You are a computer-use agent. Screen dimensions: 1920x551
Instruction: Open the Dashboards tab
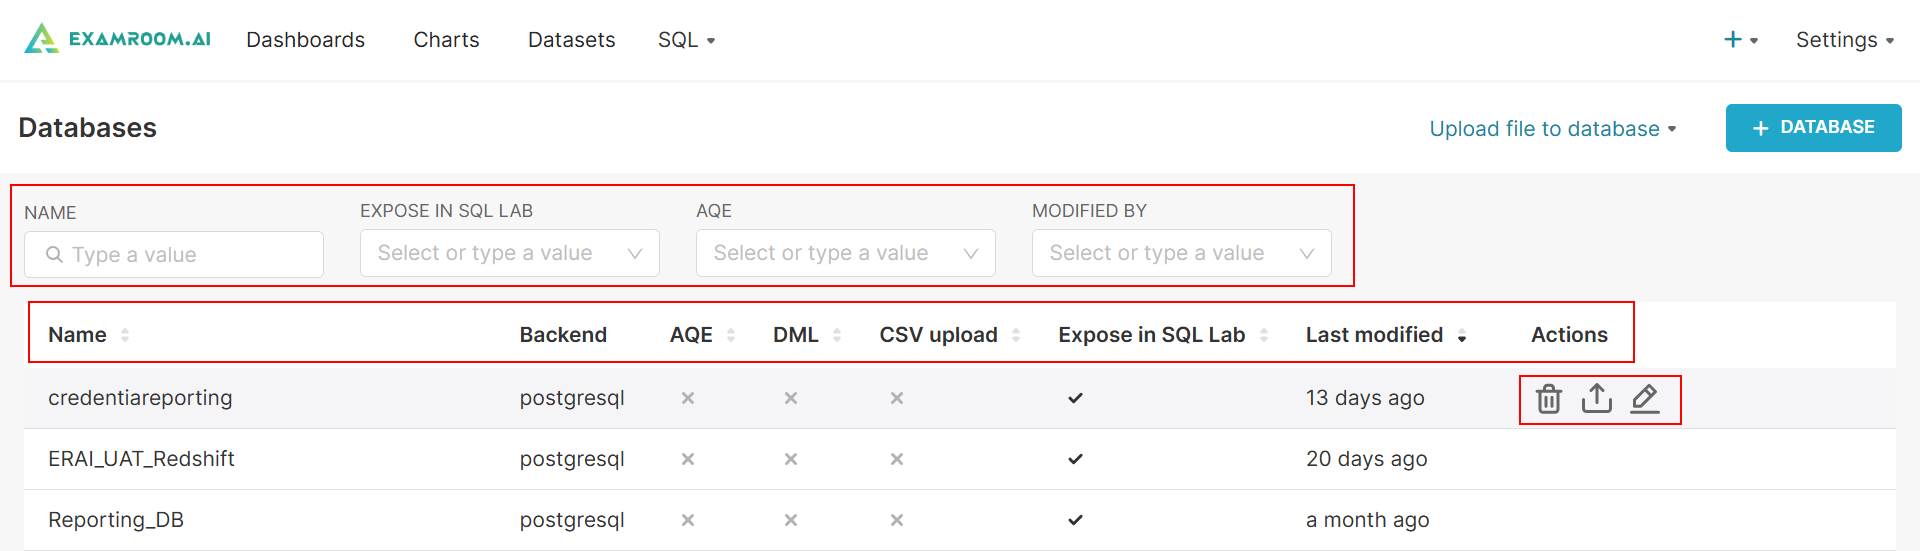pos(305,40)
